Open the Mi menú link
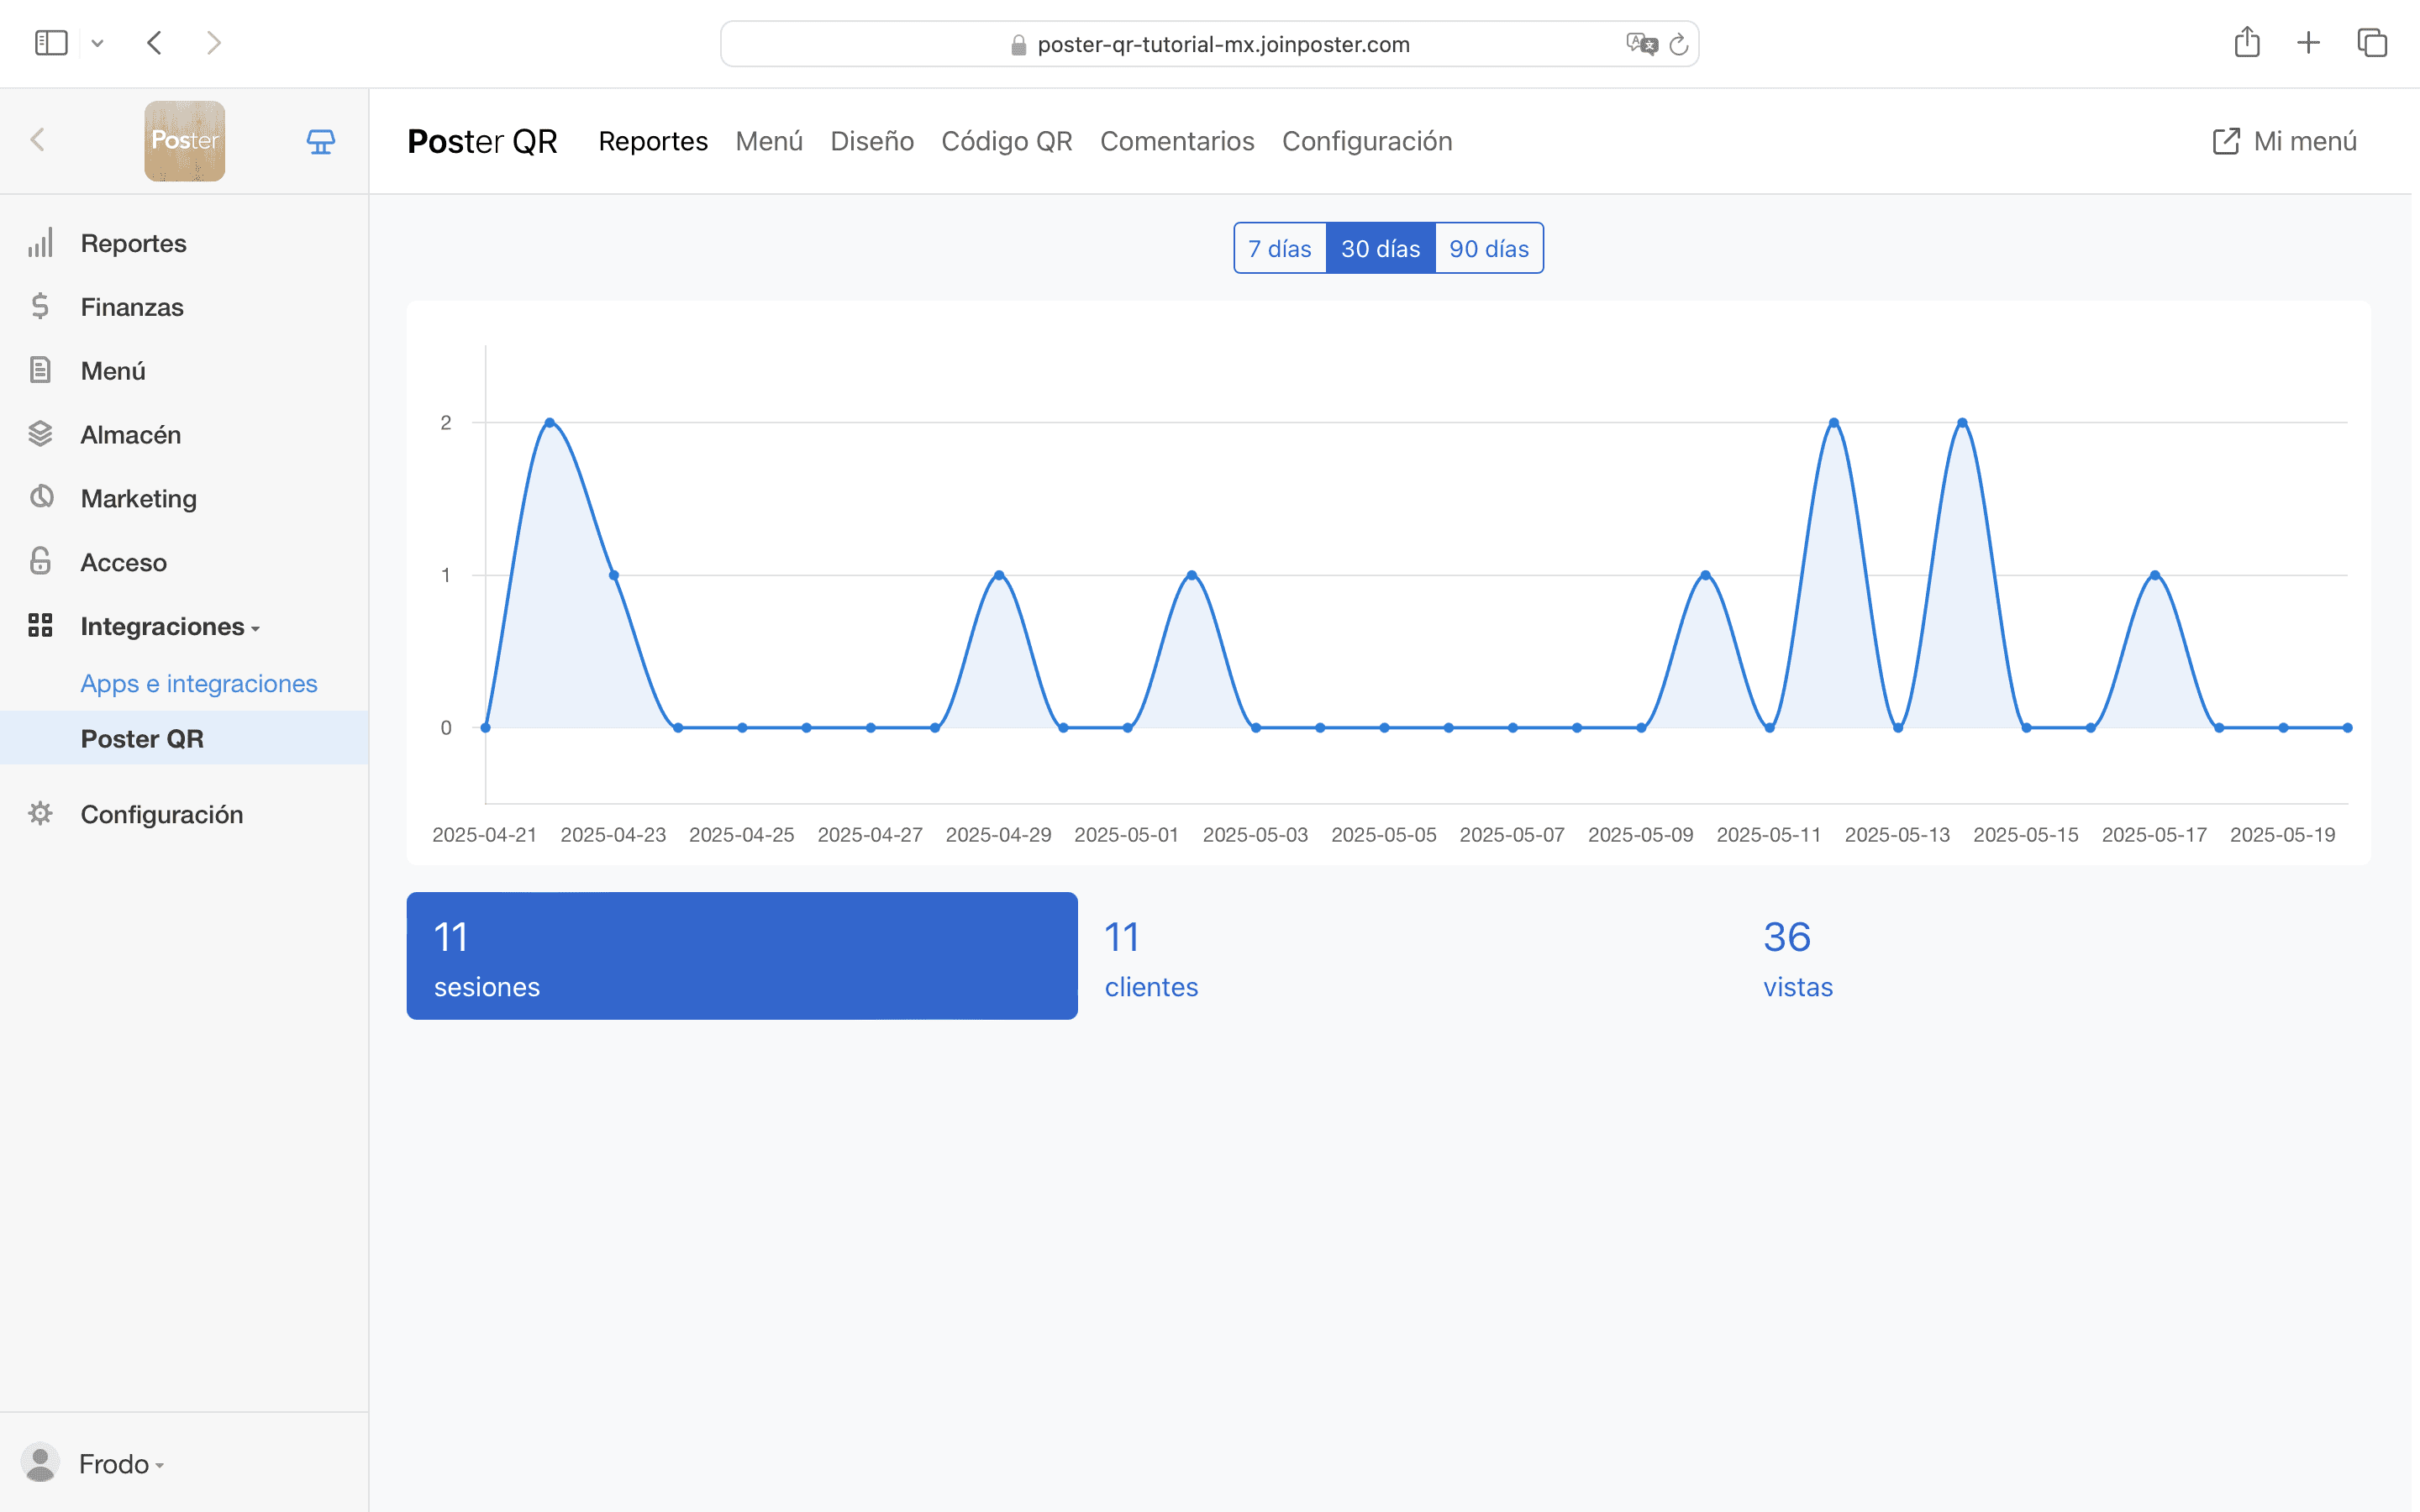The height and width of the screenshot is (1512, 2420). point(2305,141)
